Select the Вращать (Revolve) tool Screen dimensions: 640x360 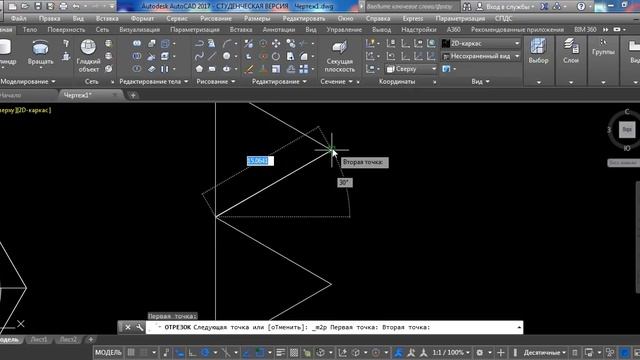coord(40,52)
